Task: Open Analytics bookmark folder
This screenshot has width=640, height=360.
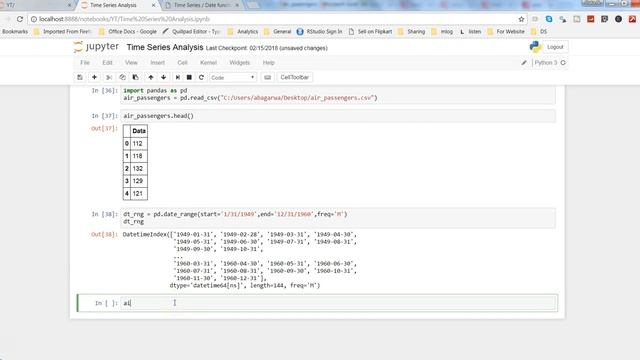Action: (243, 31)
